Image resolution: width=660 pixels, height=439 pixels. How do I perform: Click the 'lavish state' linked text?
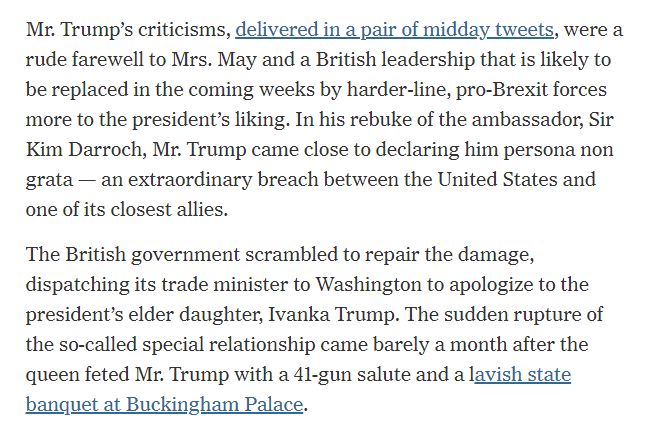coord(522,374)
